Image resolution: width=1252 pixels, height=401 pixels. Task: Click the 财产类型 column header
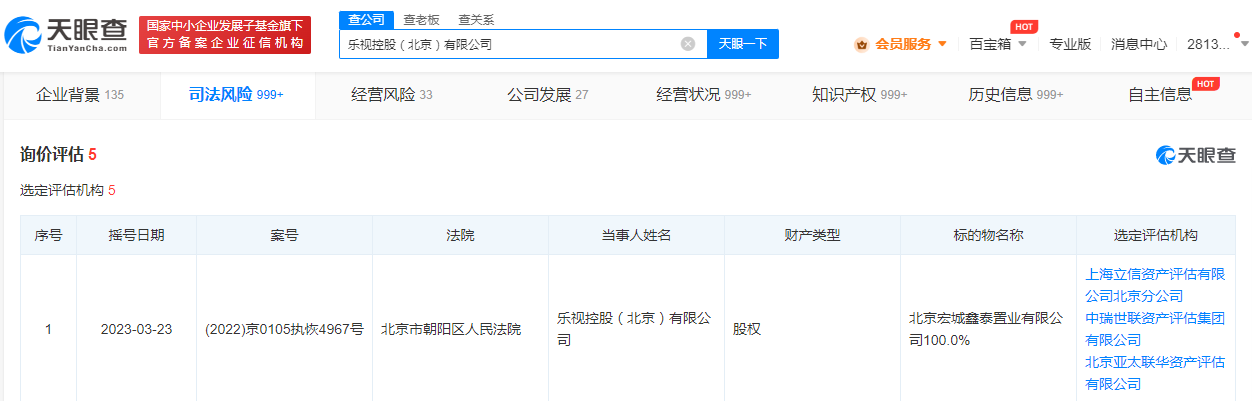tap(812, 235)
